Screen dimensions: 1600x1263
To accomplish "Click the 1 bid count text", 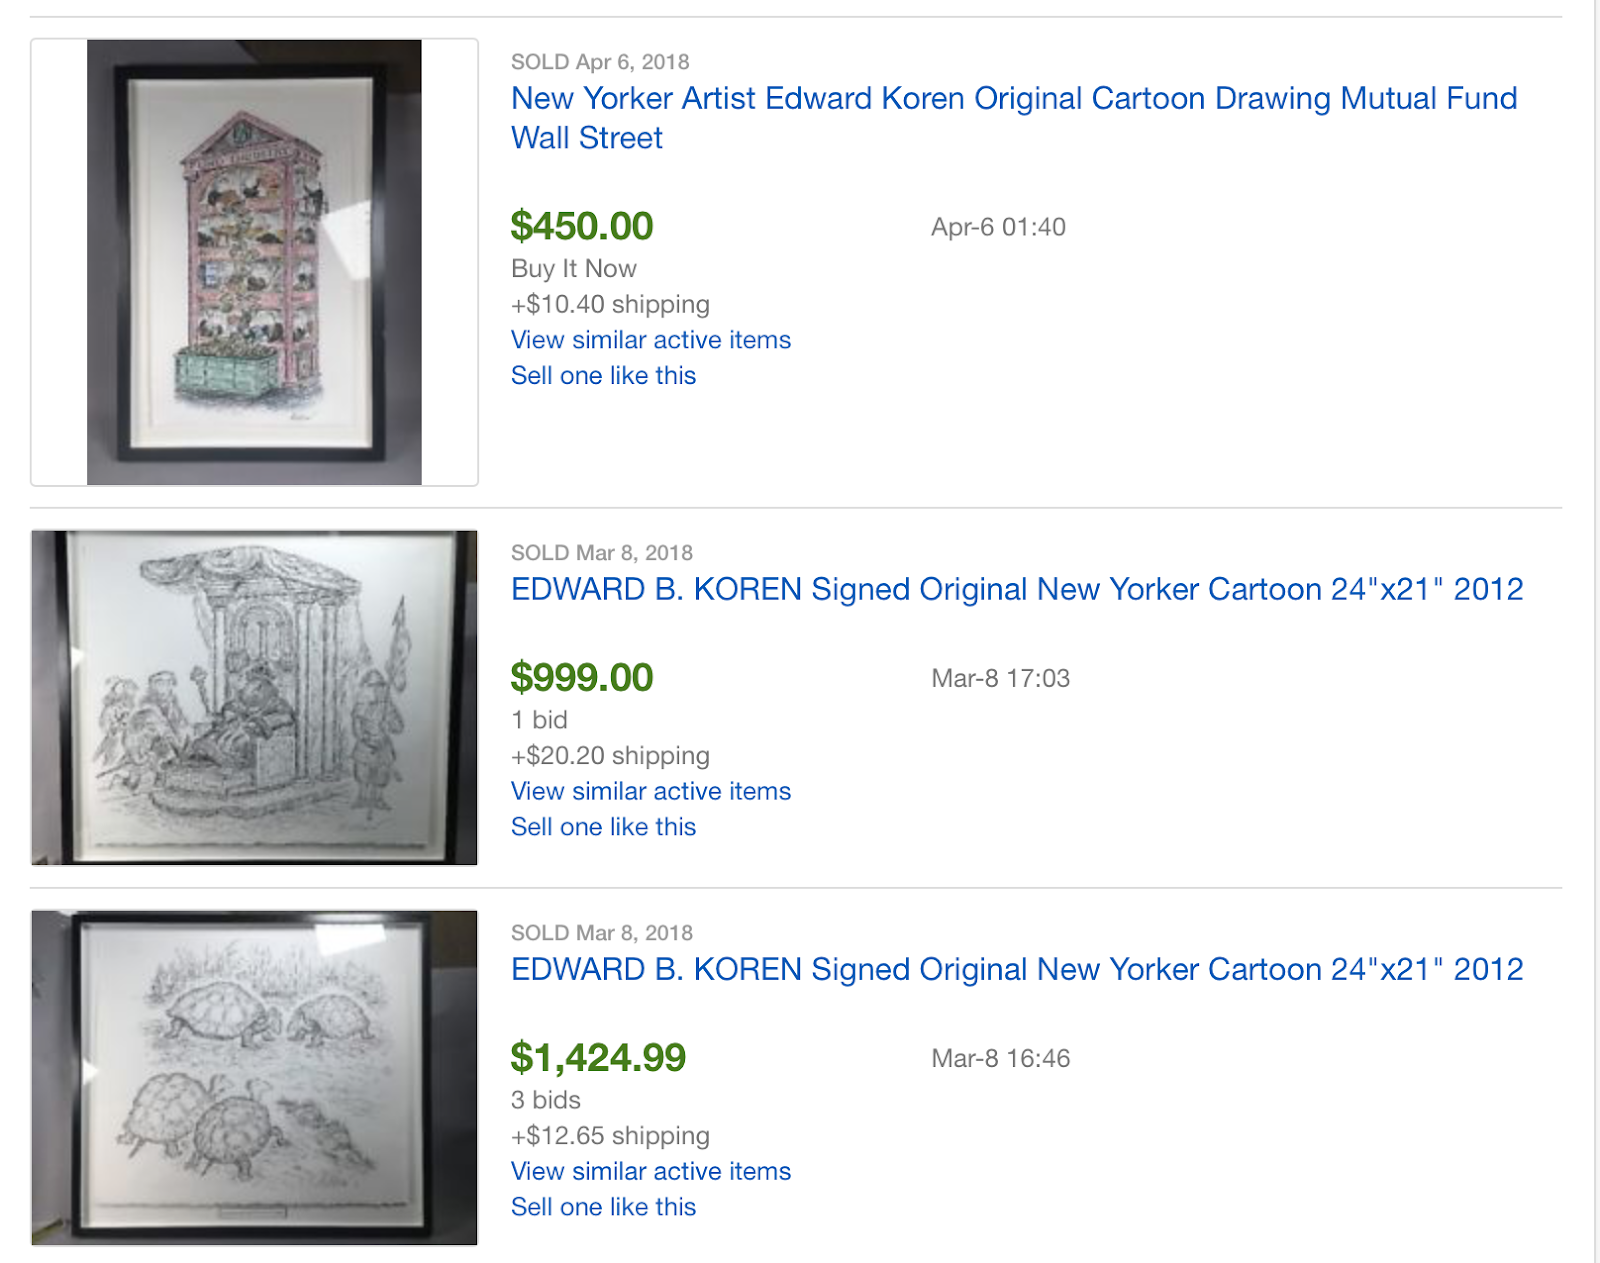I will click(x=539, y=720).
